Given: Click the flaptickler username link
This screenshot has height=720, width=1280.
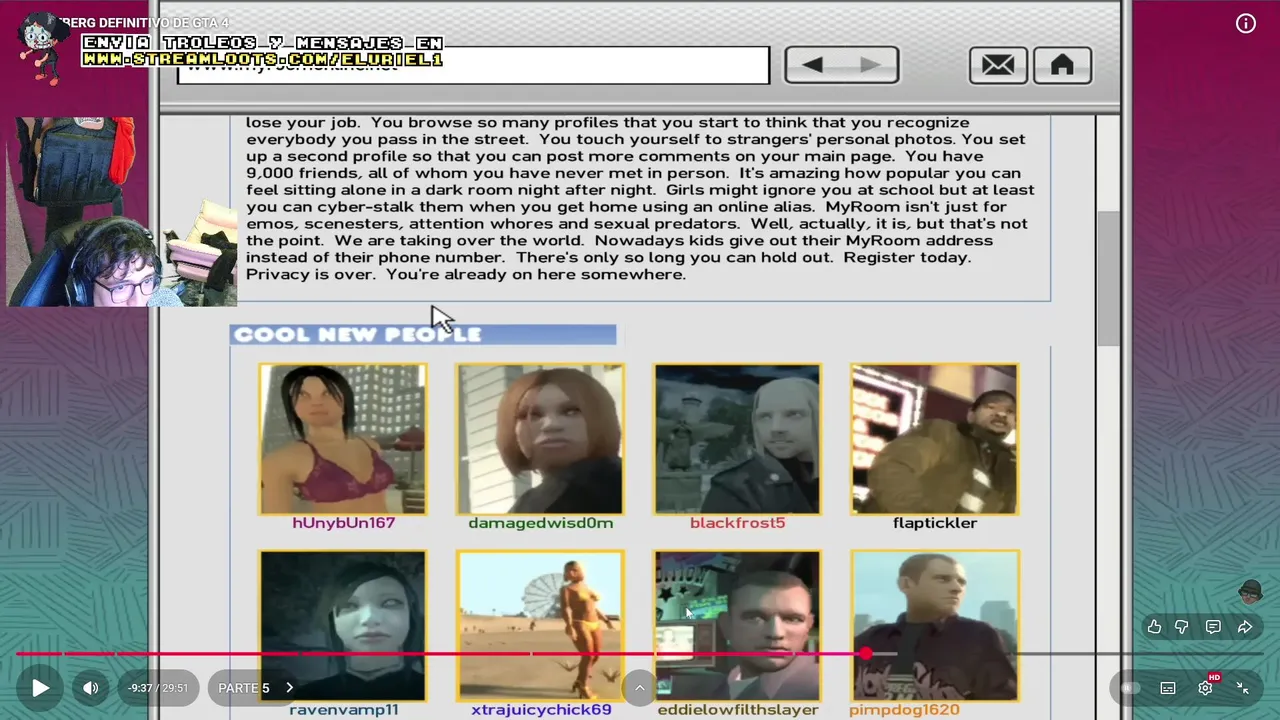Looking at the screenshot, I should coord(935,523).
